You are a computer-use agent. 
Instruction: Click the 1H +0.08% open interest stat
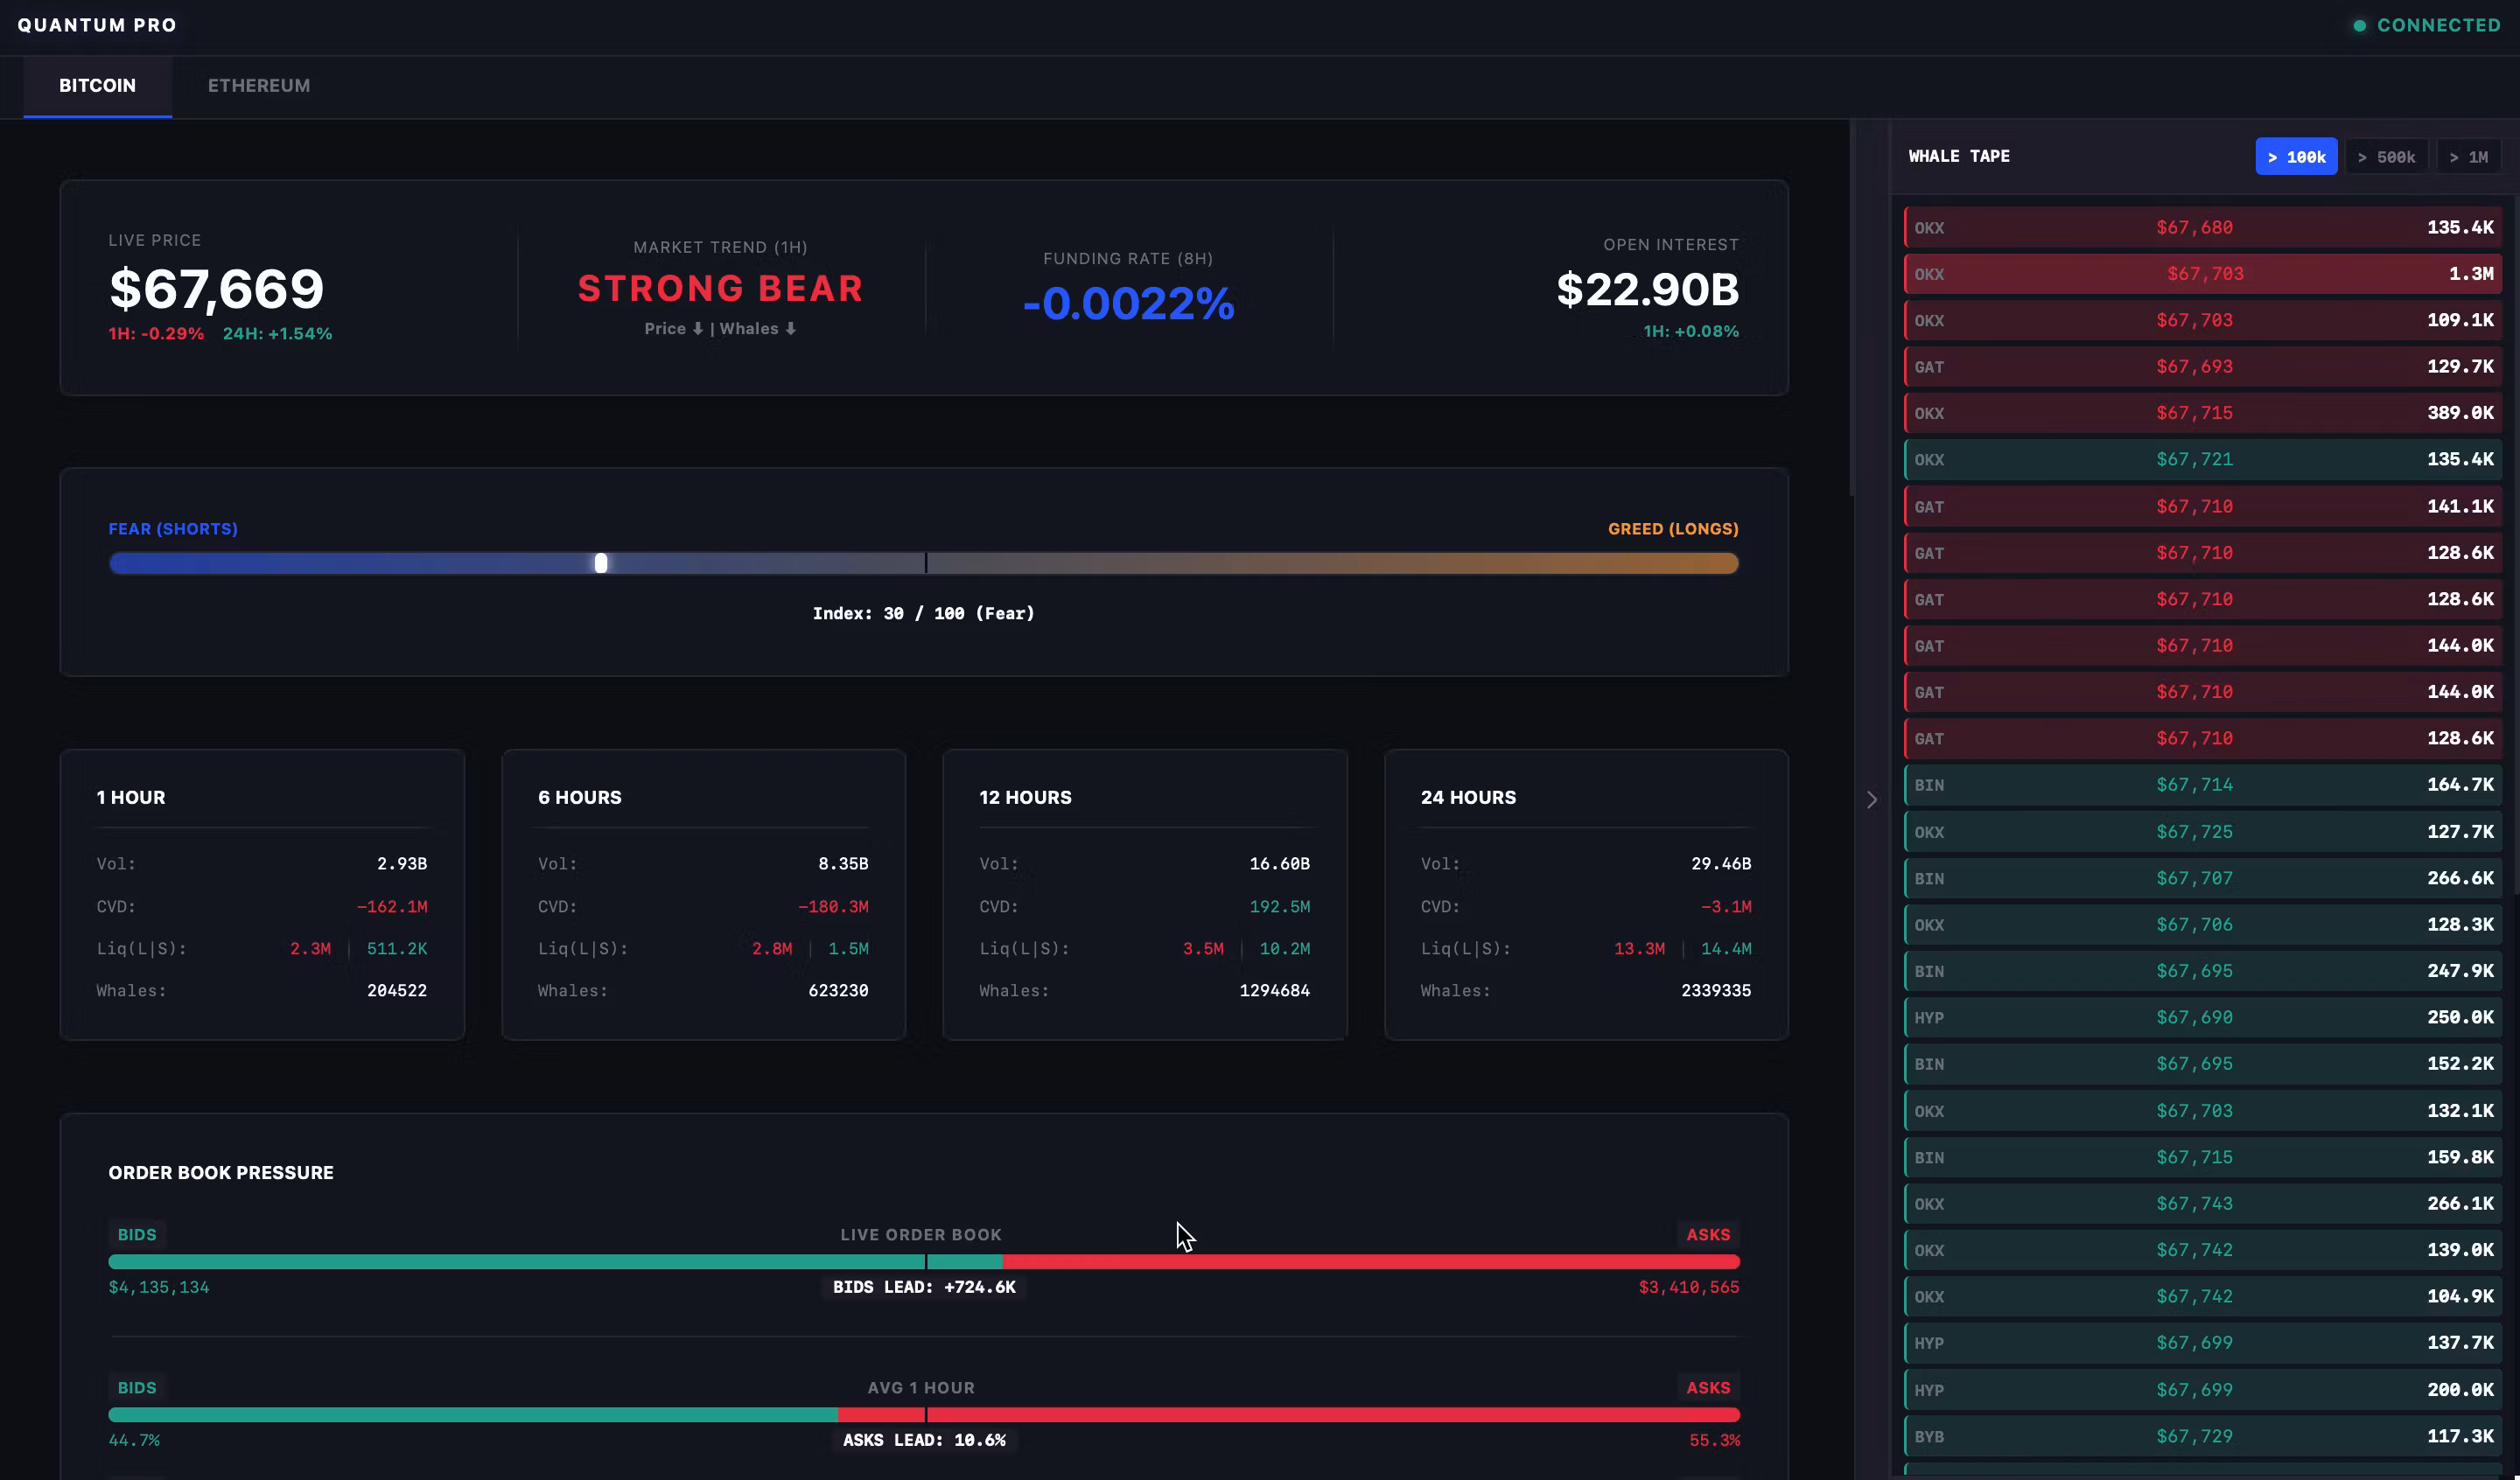pyautogui.click(x=1691, y=331)
